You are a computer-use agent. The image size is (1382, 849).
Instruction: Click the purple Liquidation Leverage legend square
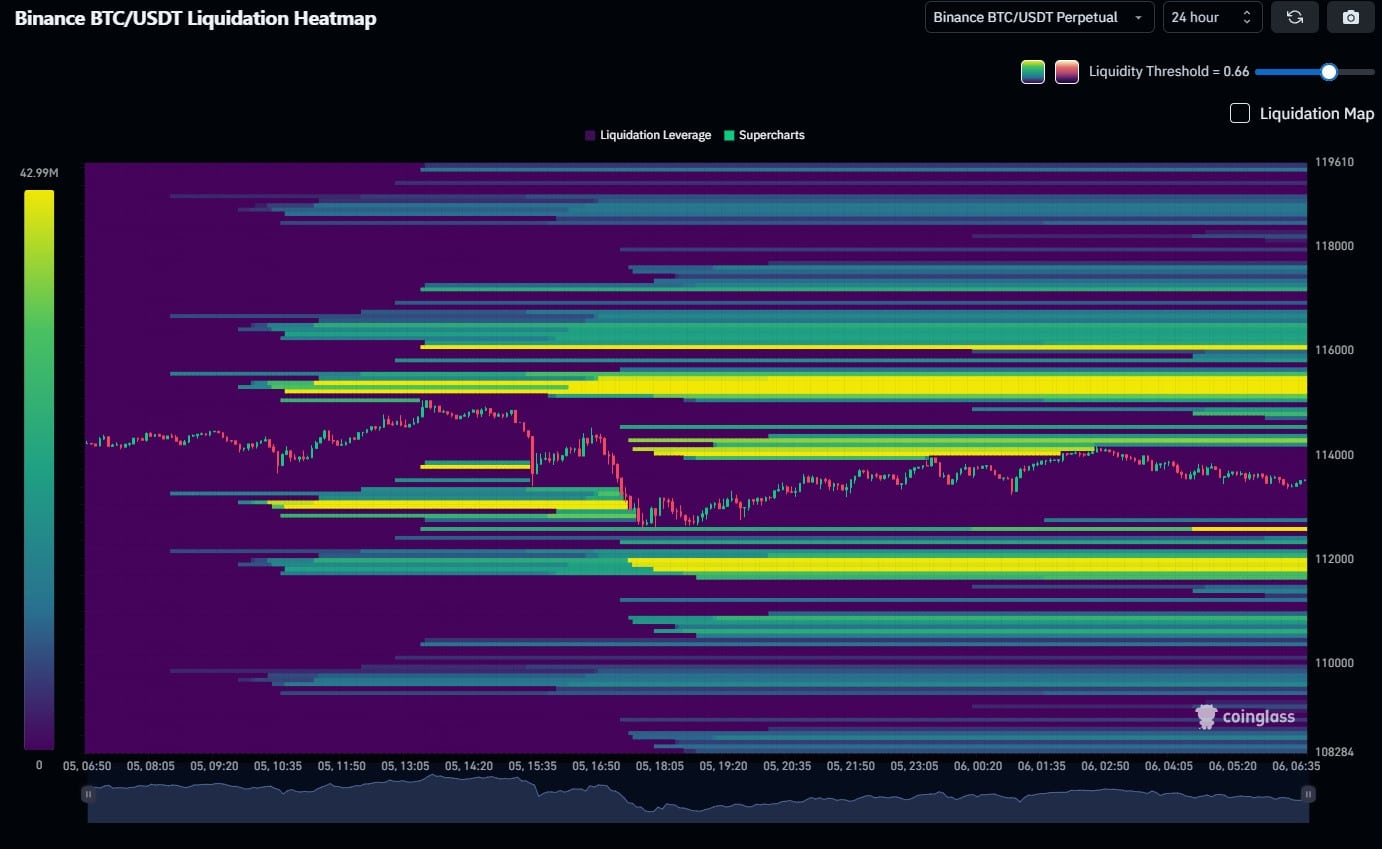[x=590, y=135]
